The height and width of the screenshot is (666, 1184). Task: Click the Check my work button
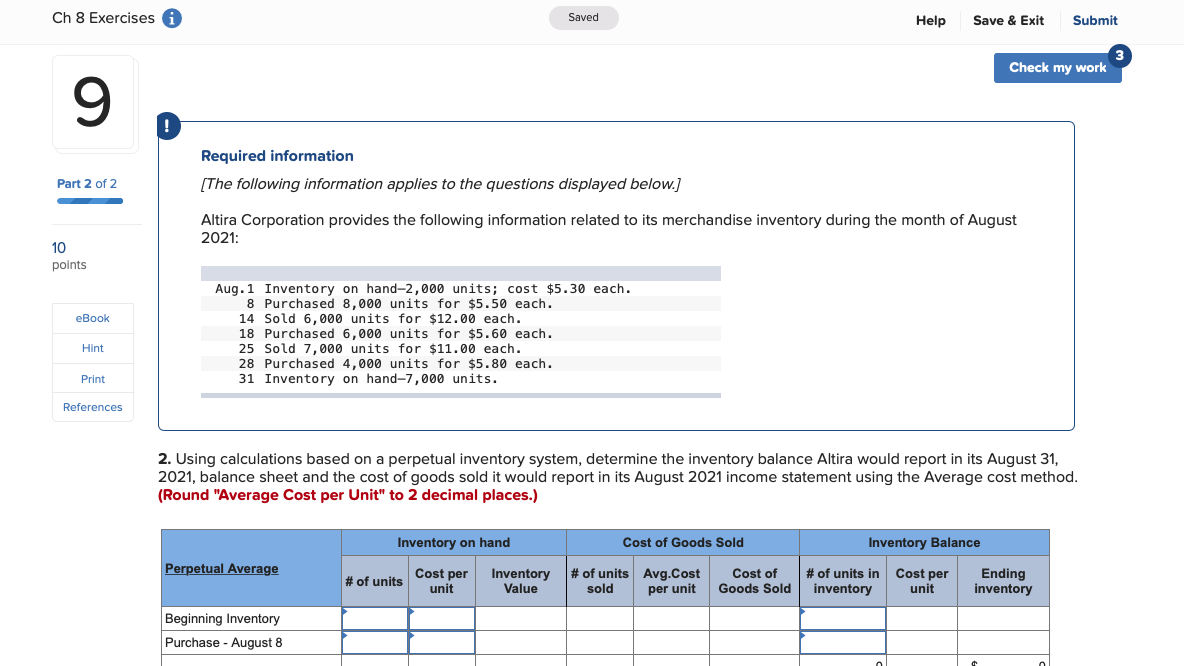[x=1057, y=67]
